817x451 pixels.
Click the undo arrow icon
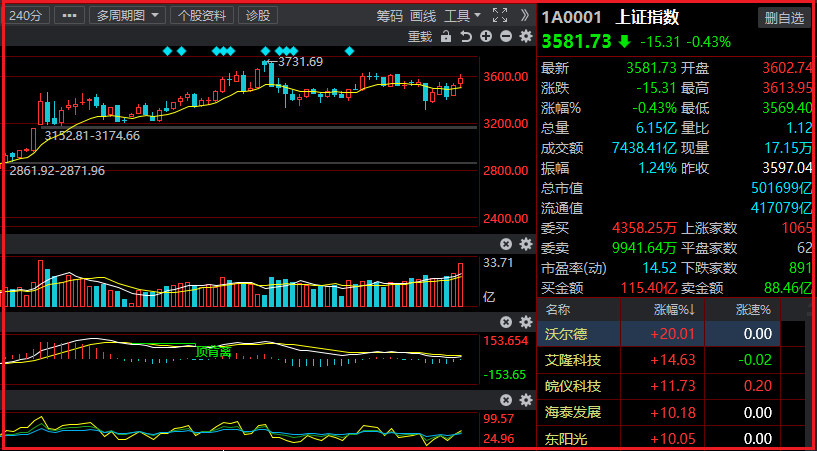pyautogui.click(x=466, y=37)
